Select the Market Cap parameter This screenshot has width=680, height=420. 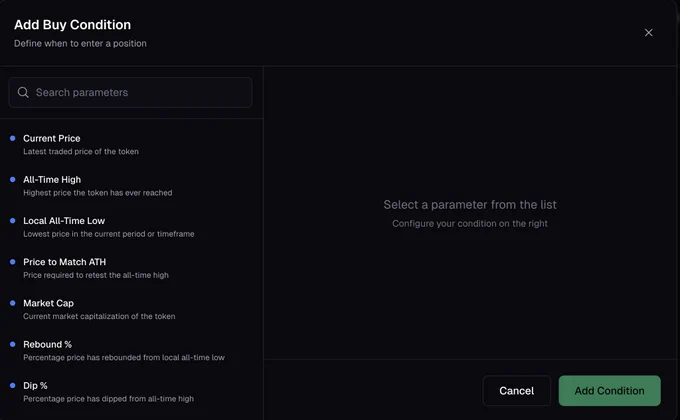point(130,309)
